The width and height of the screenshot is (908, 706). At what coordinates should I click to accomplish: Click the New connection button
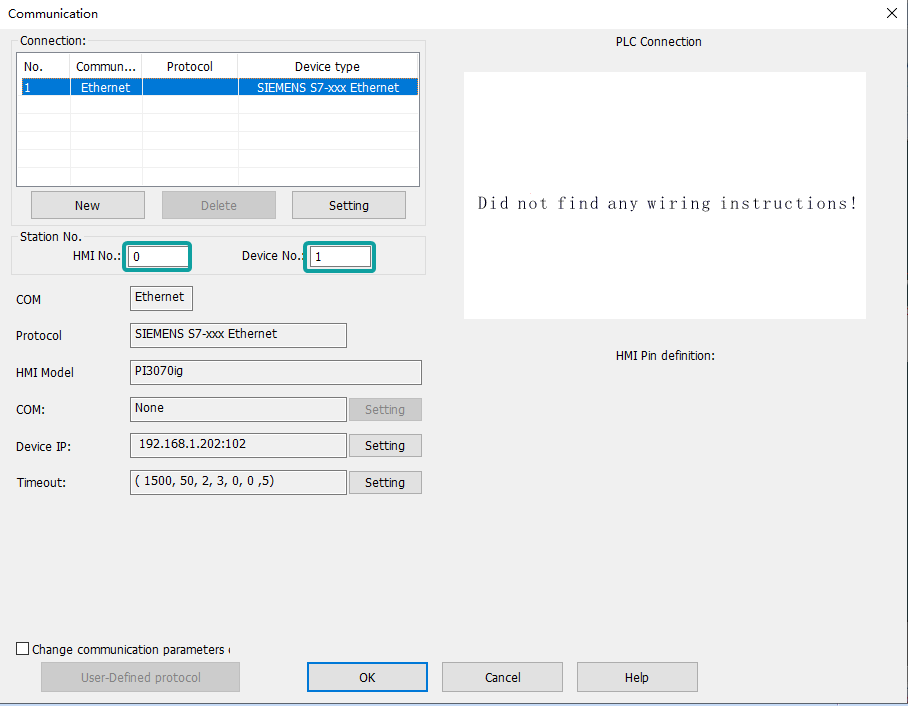(x=87, y=204)
